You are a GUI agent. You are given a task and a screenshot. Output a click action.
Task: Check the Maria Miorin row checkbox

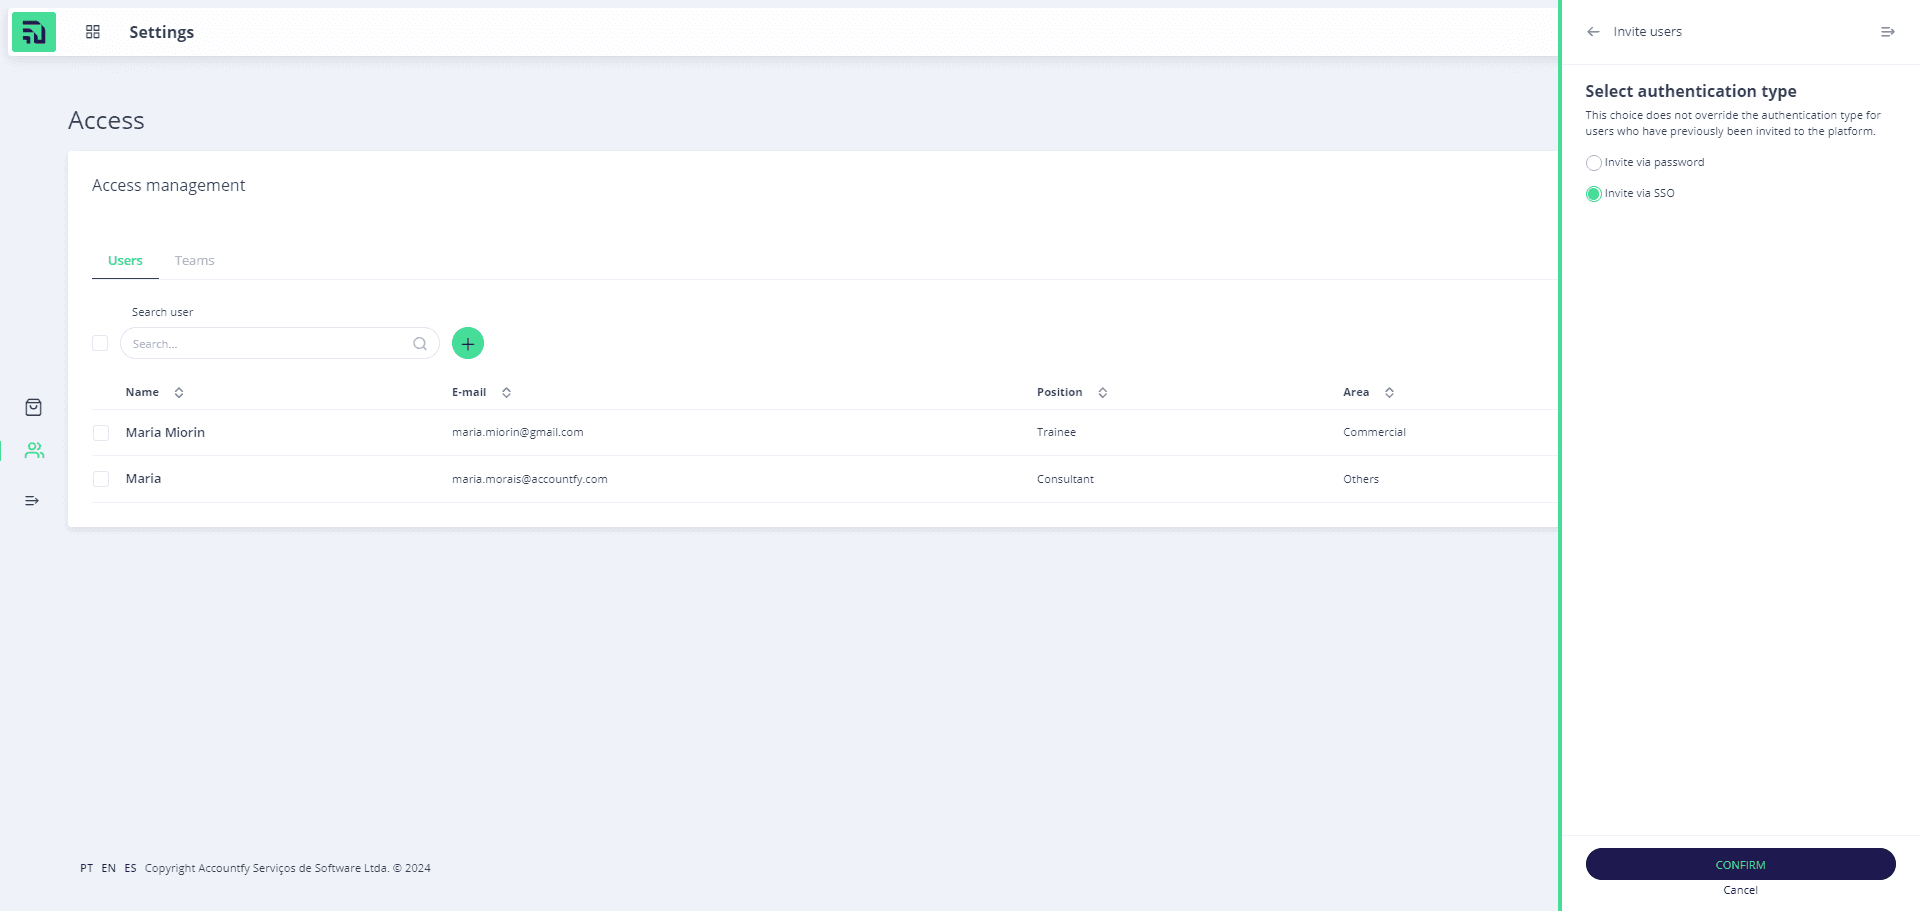101,433
